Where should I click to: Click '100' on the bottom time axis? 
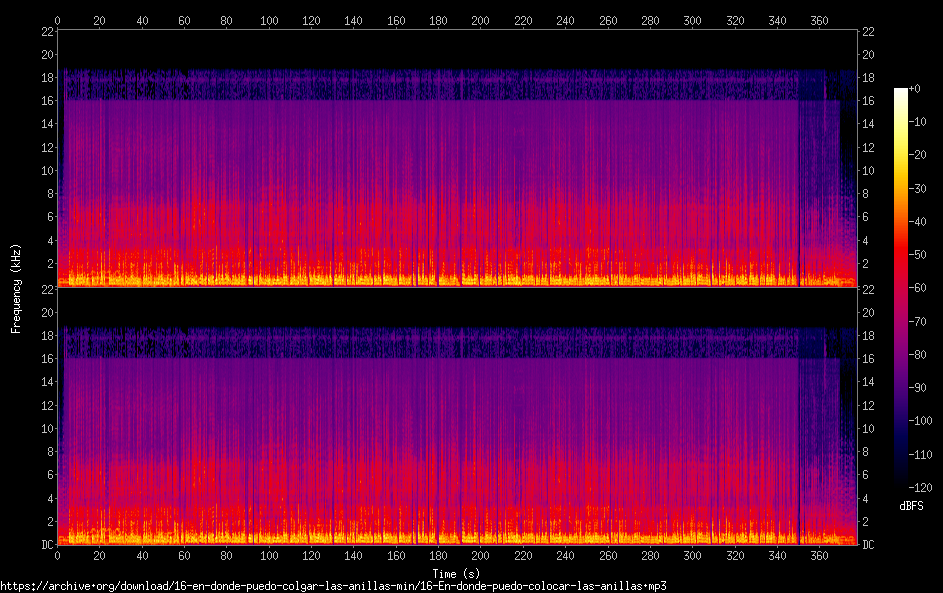click(x=269, y=556)
